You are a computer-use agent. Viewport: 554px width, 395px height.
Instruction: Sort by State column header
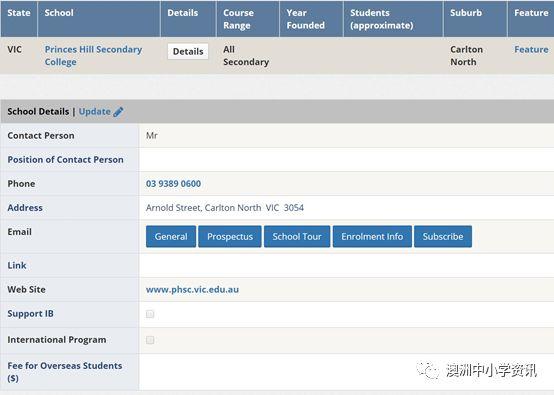coord(19,19)
